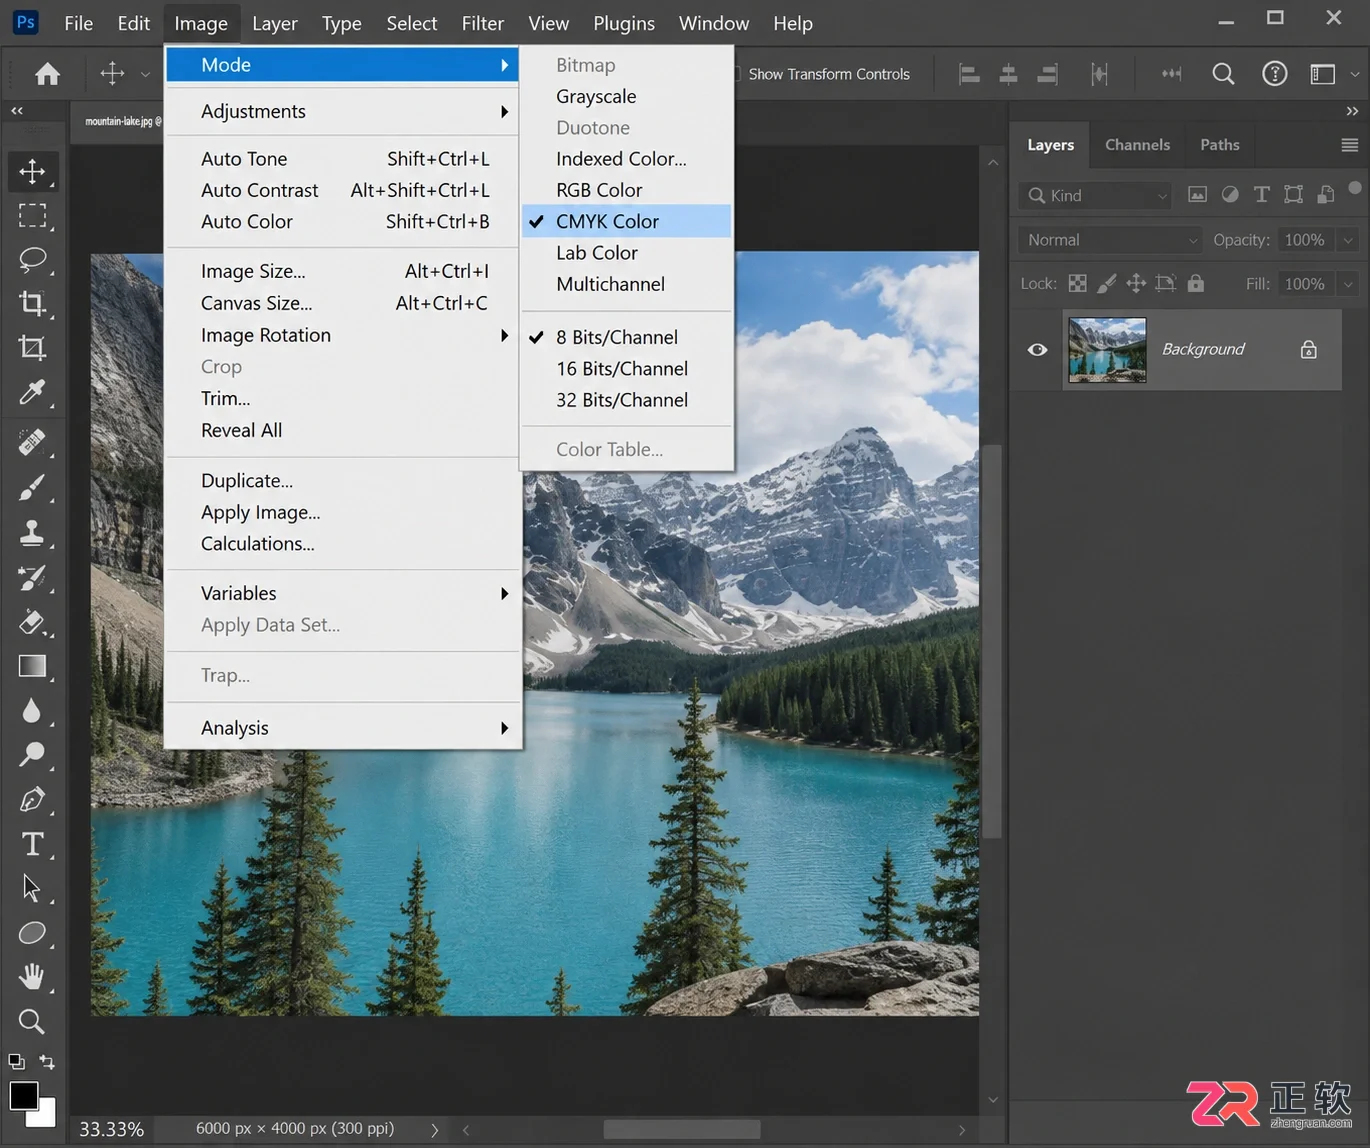Toggle the lock all padlock icon
This screenshot has height=1148, width=1370.
click(x=1196, y=284)
